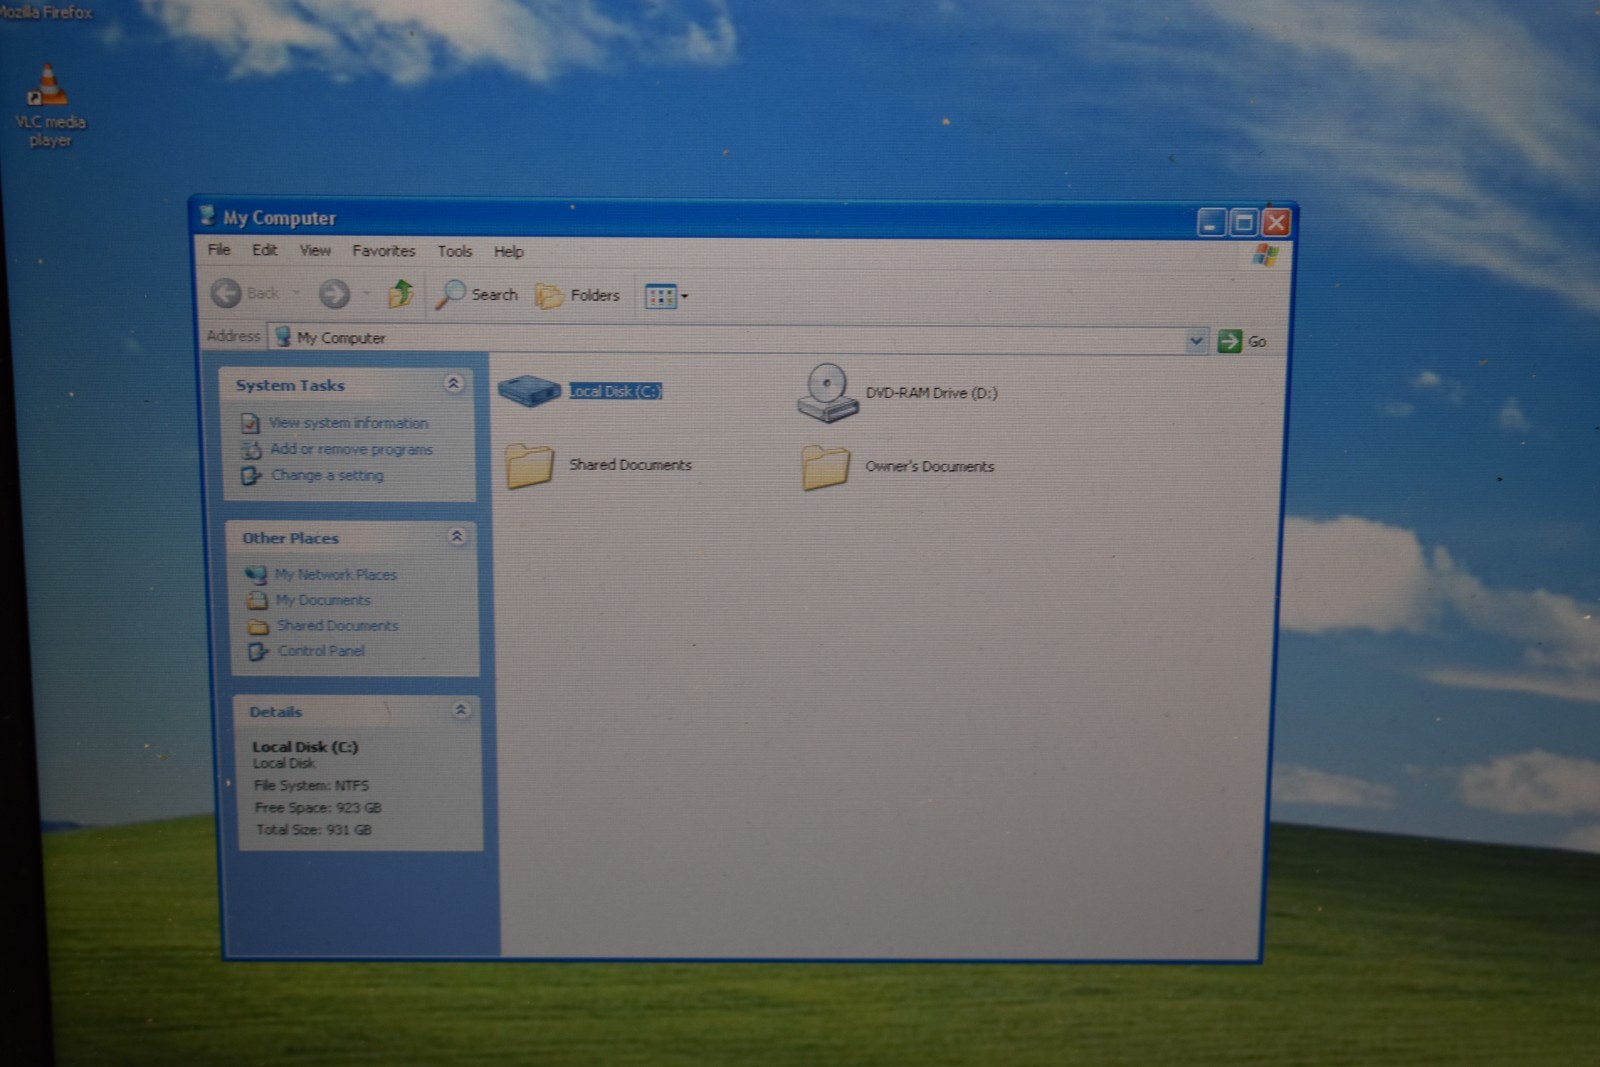Viewport: 1600px width, 1067px height.
Task: Click the DVD-RAM Drive (D:) label text
Action: (931, 393)
